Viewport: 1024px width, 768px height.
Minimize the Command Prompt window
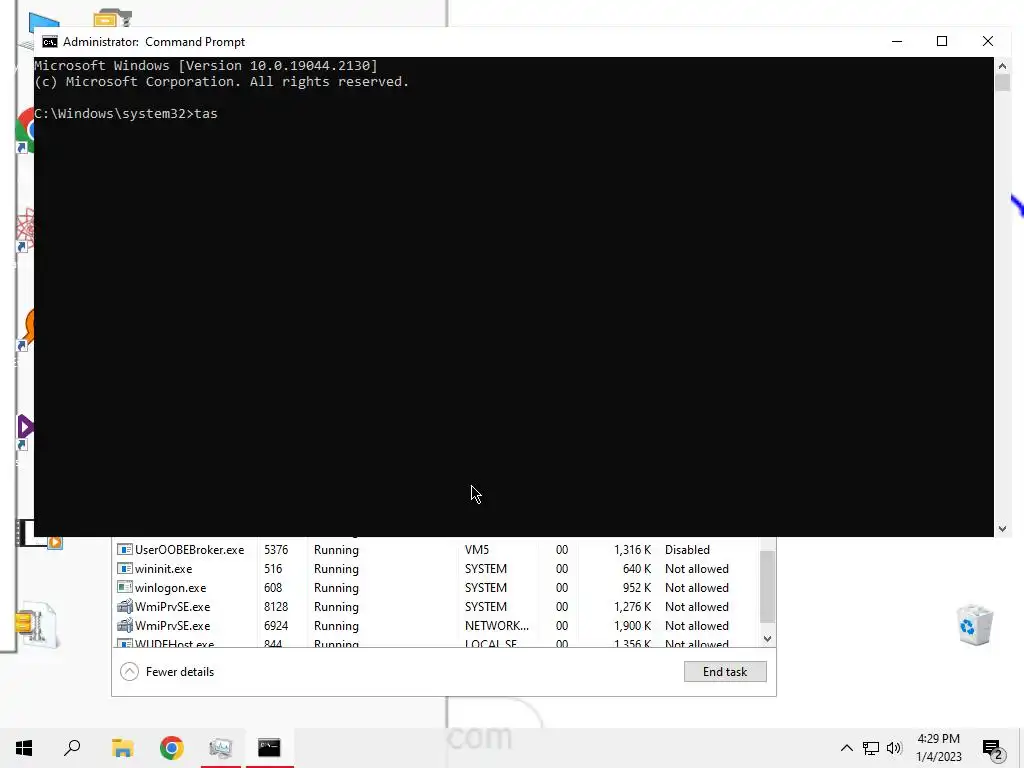pyautogui.click(x=897, y=41)
